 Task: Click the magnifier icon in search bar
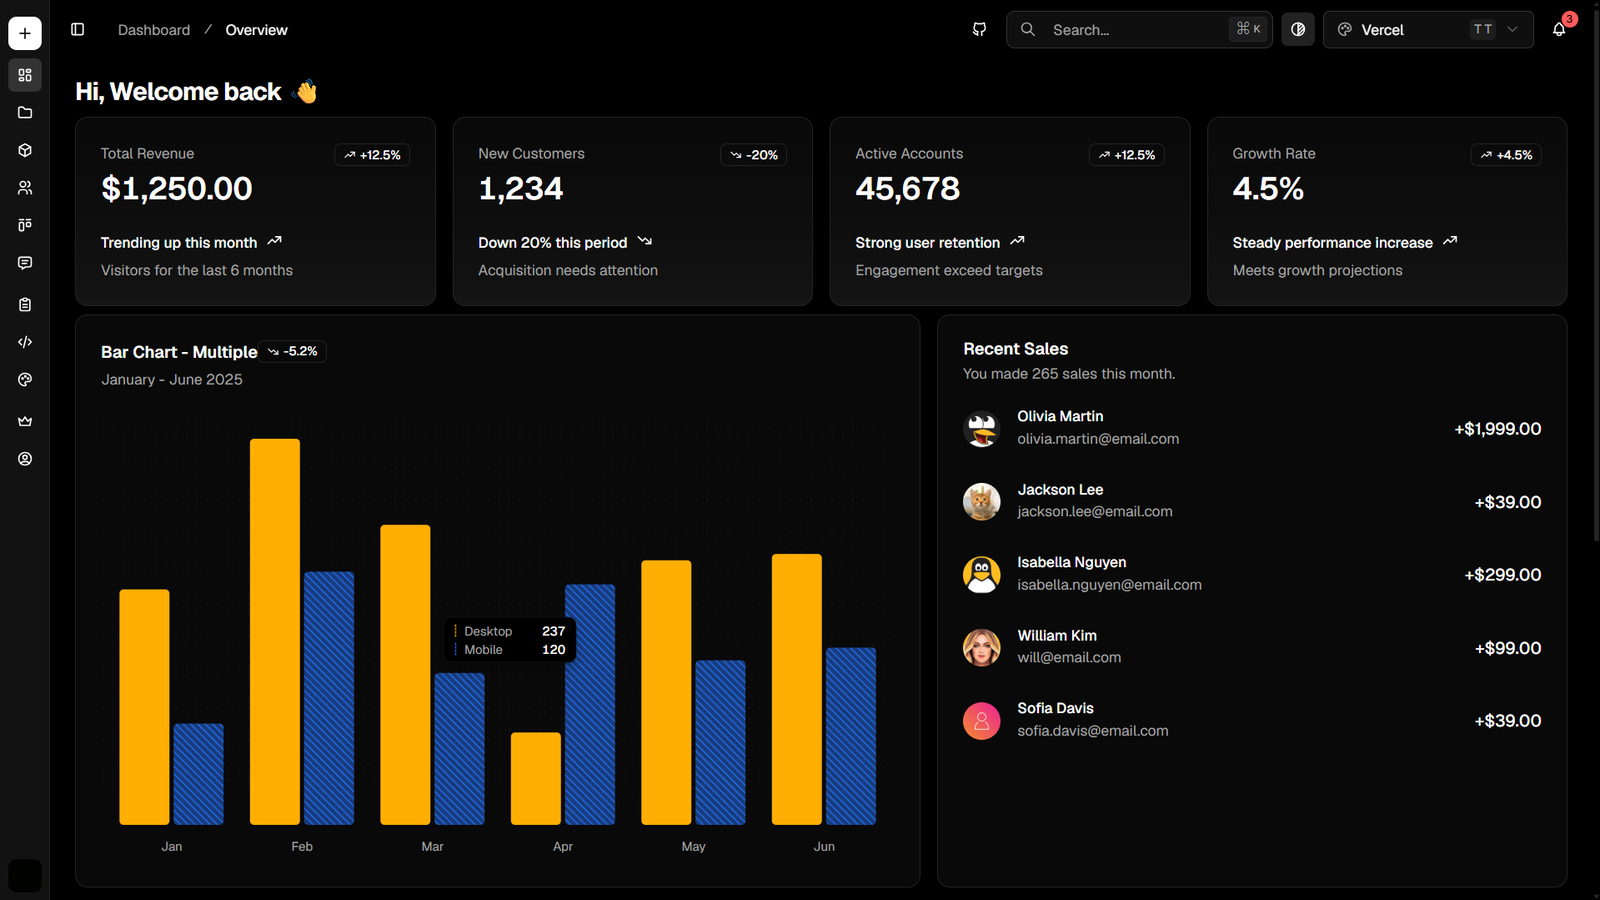point(1028,30)
